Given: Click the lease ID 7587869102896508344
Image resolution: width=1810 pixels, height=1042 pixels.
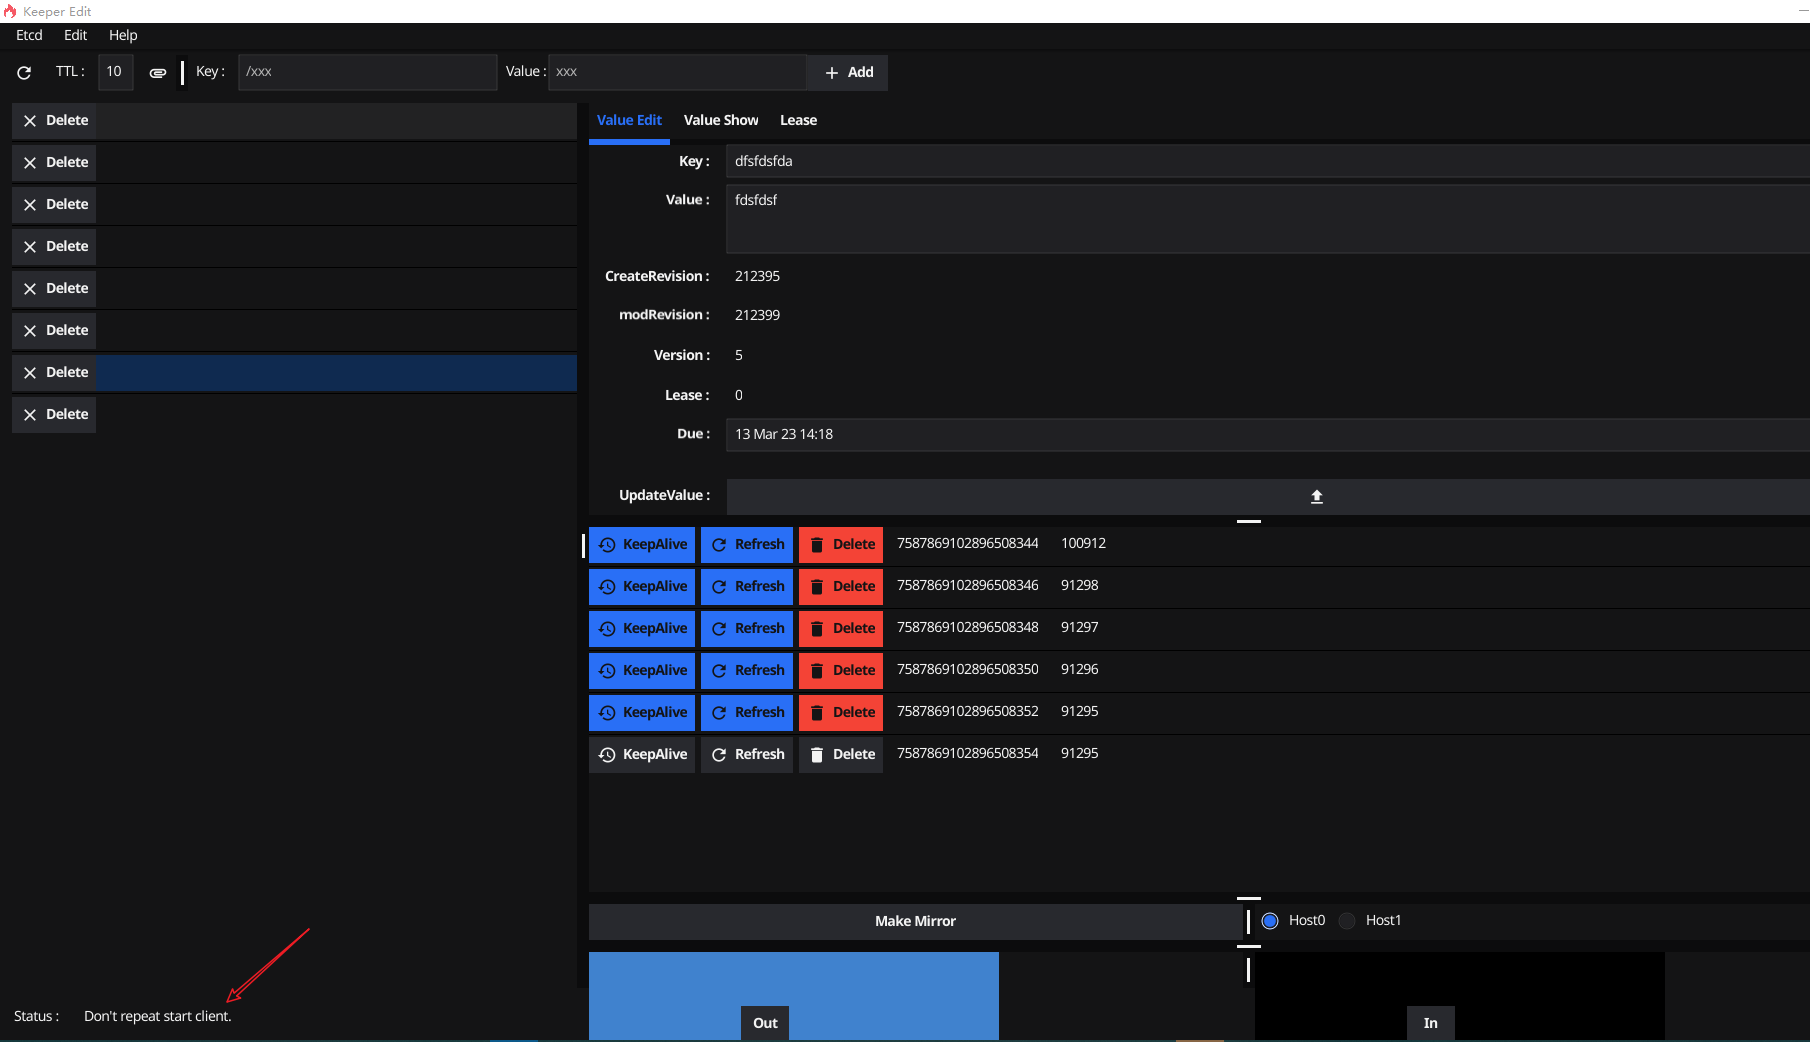Looking at the screenshot, I should (x=967, y=544).
